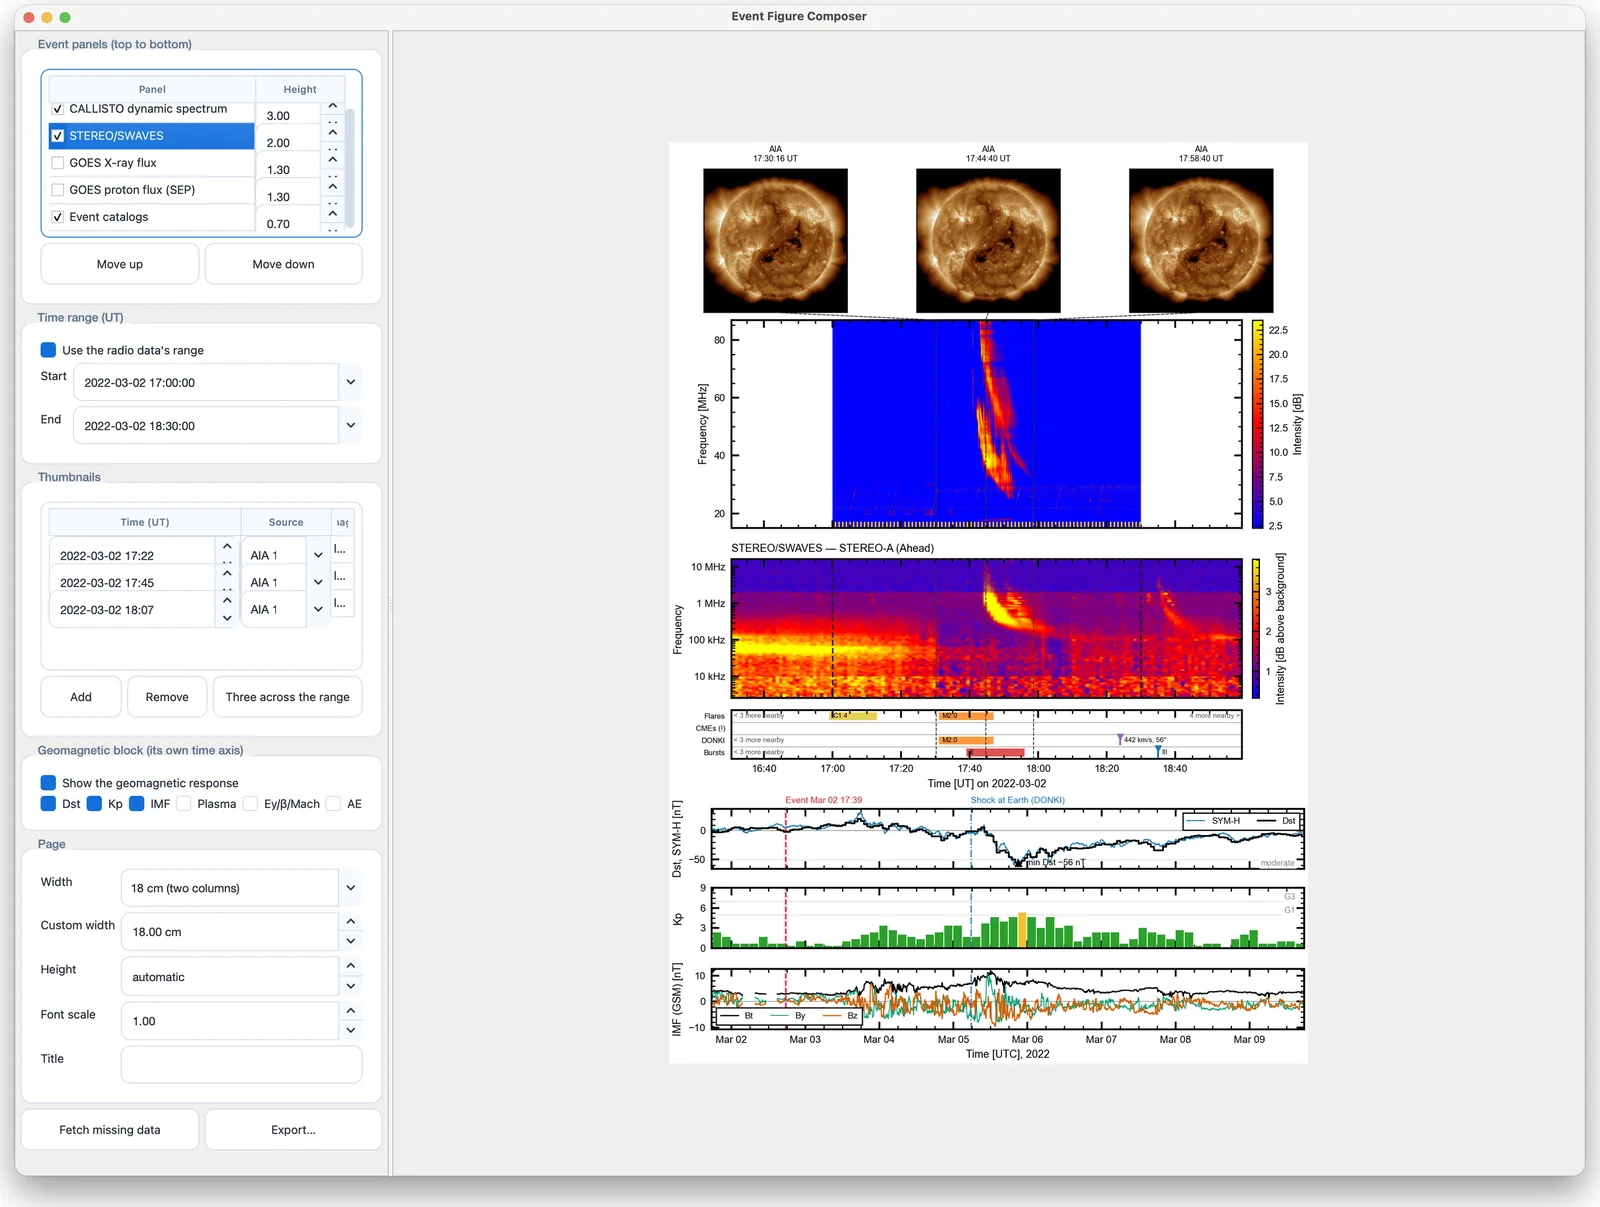Uncheck the IMF option

[137, 804]
